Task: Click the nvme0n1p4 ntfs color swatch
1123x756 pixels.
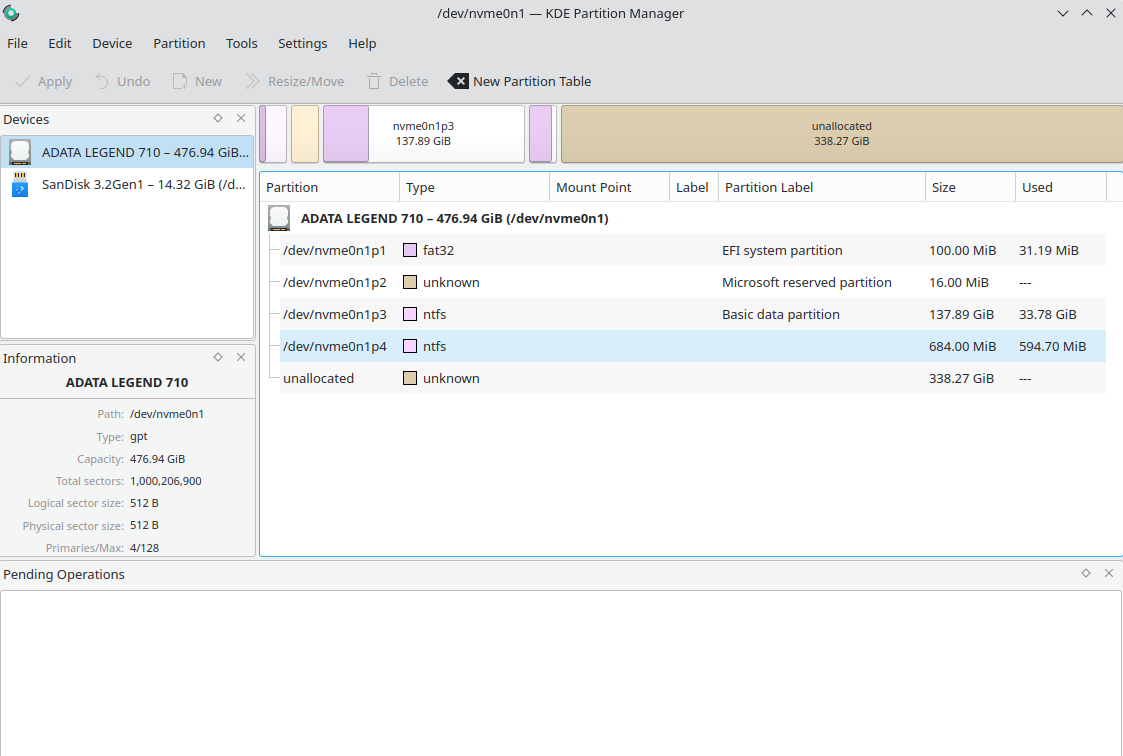Action: (410, 346)
